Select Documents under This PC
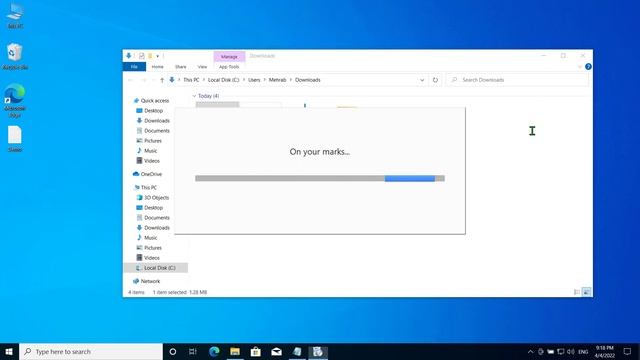This screenshot has width=640, height=360. (153, 218)
